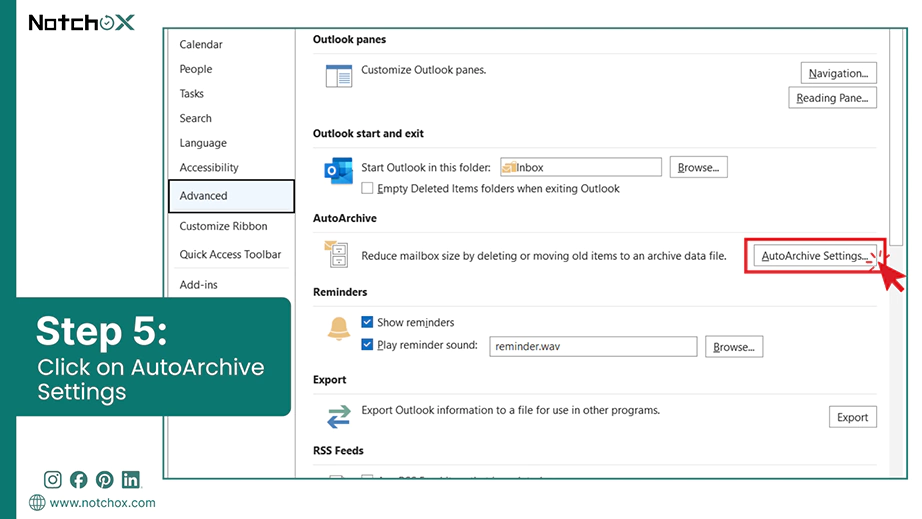The width and height of the screenshot is (922, 519).
Task: Click the Navigation... button
Action: pyautogui.click(x=839, y=73)
